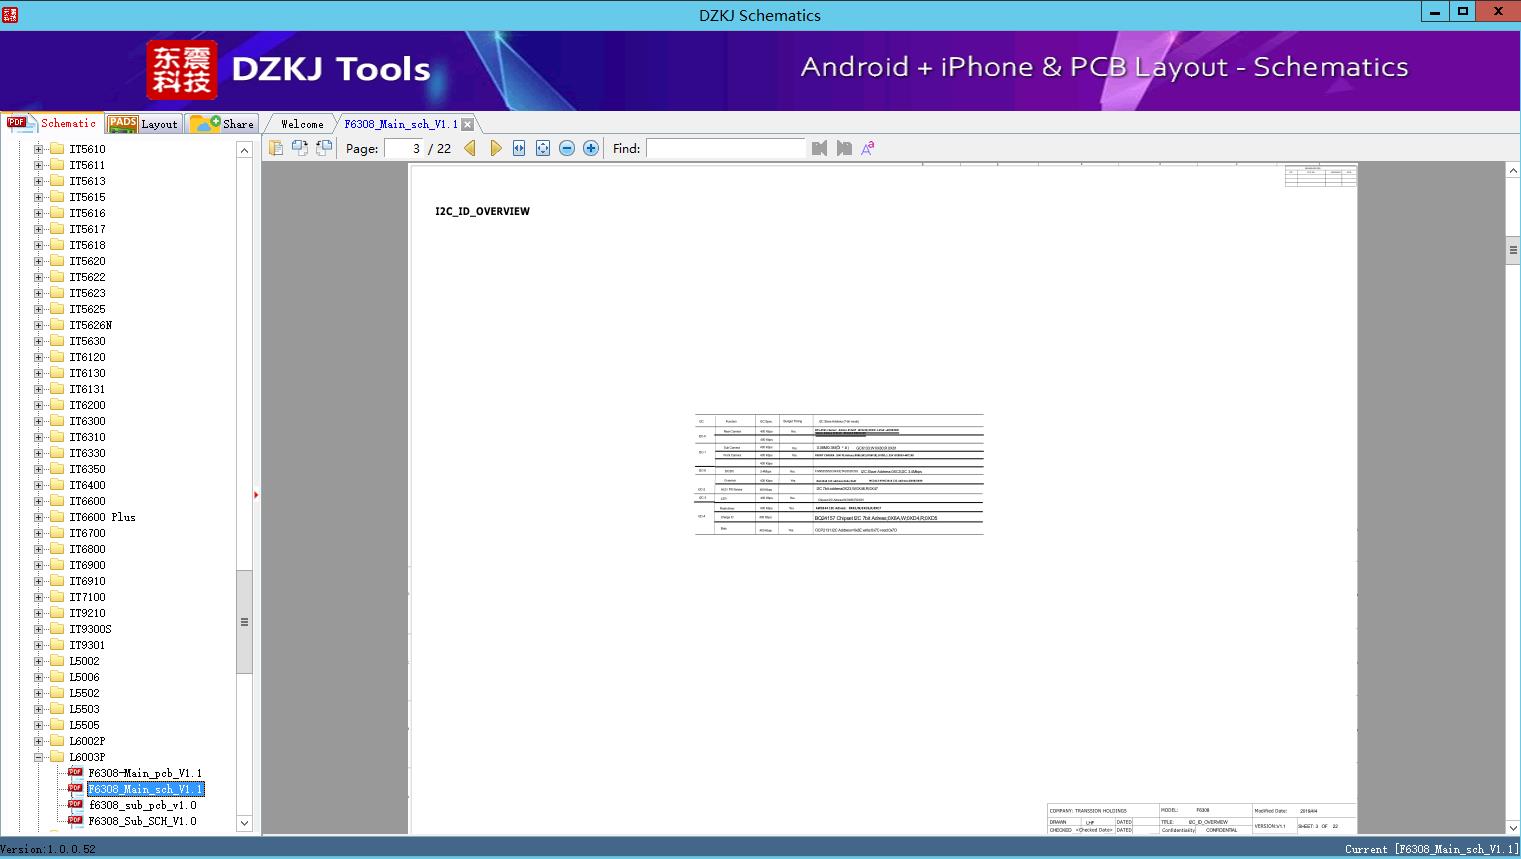This screenshot has height=859, width=1521.
Task: Zoom out of the schematic
Action: [567, 148]
